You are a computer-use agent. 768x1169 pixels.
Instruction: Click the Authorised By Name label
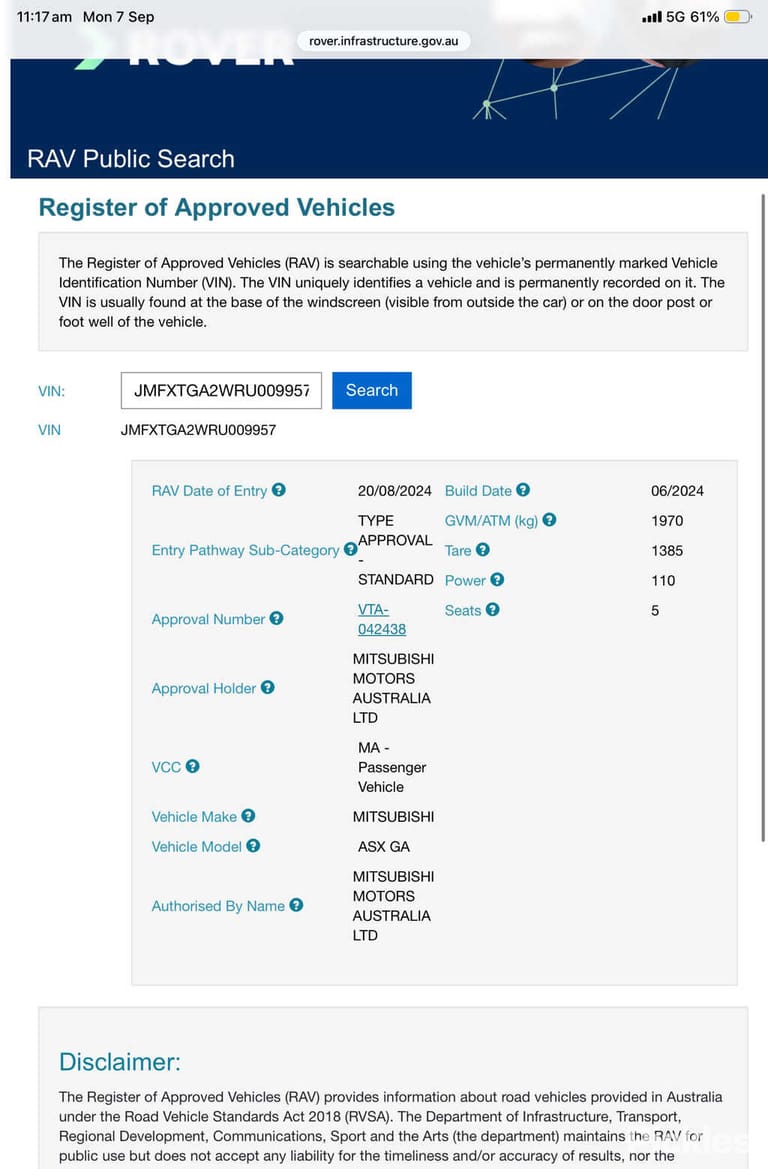pos(218,905)
